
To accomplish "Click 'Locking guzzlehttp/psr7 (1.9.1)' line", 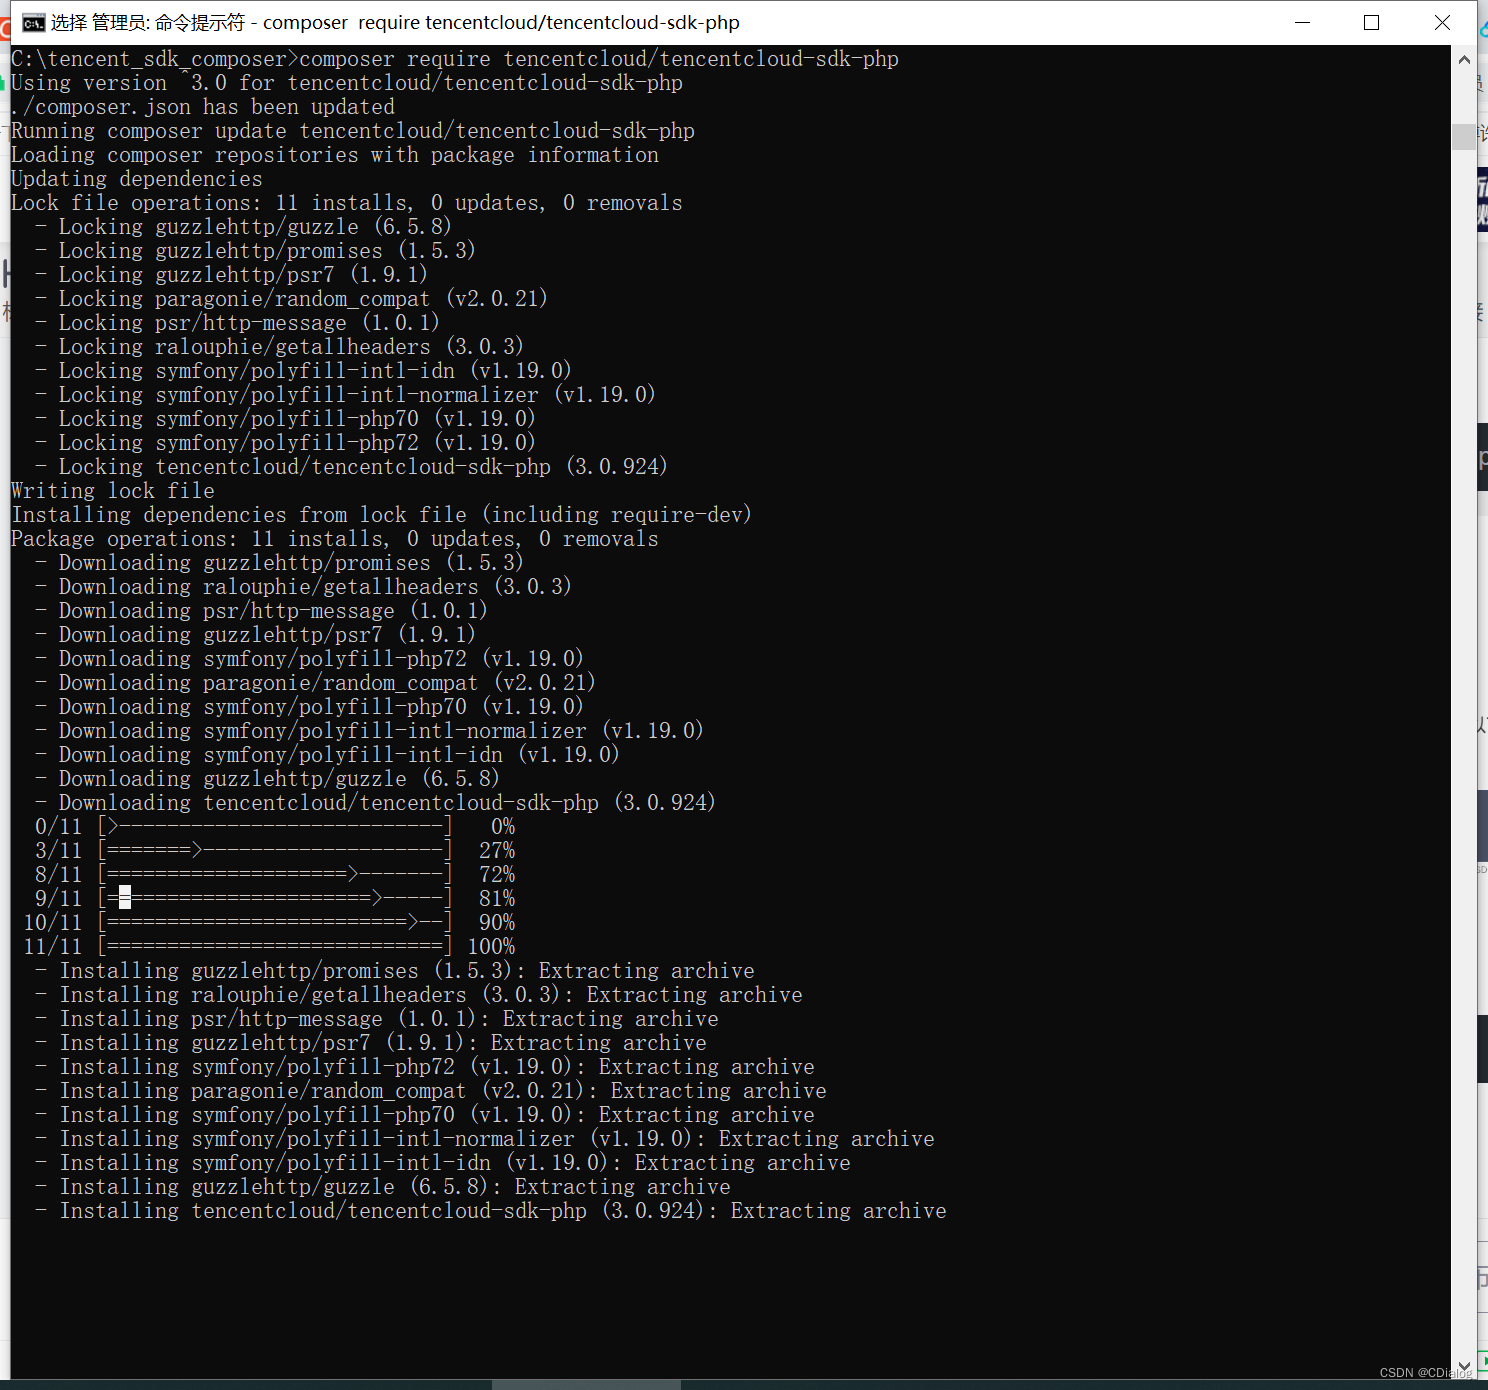I will 231,275.
